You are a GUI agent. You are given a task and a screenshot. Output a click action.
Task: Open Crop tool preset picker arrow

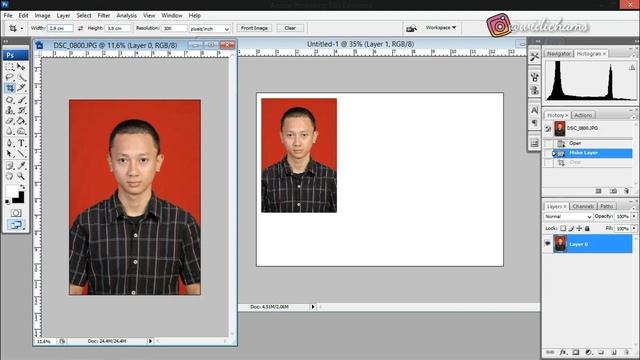22,29
